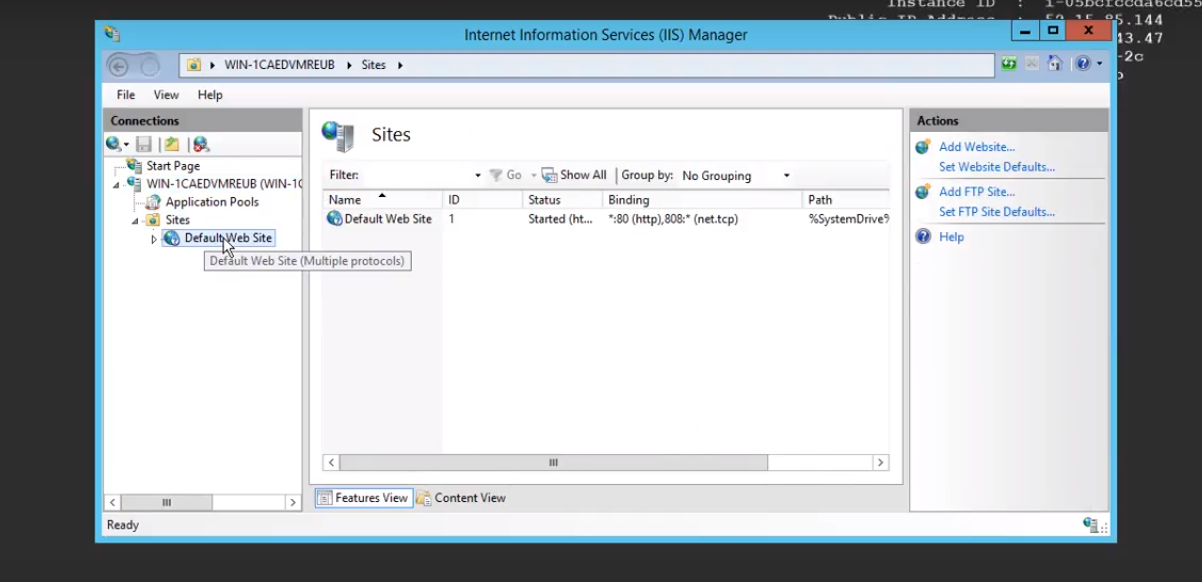
Task: Sort by the Binding column header
Action: (x=702, y=200)
